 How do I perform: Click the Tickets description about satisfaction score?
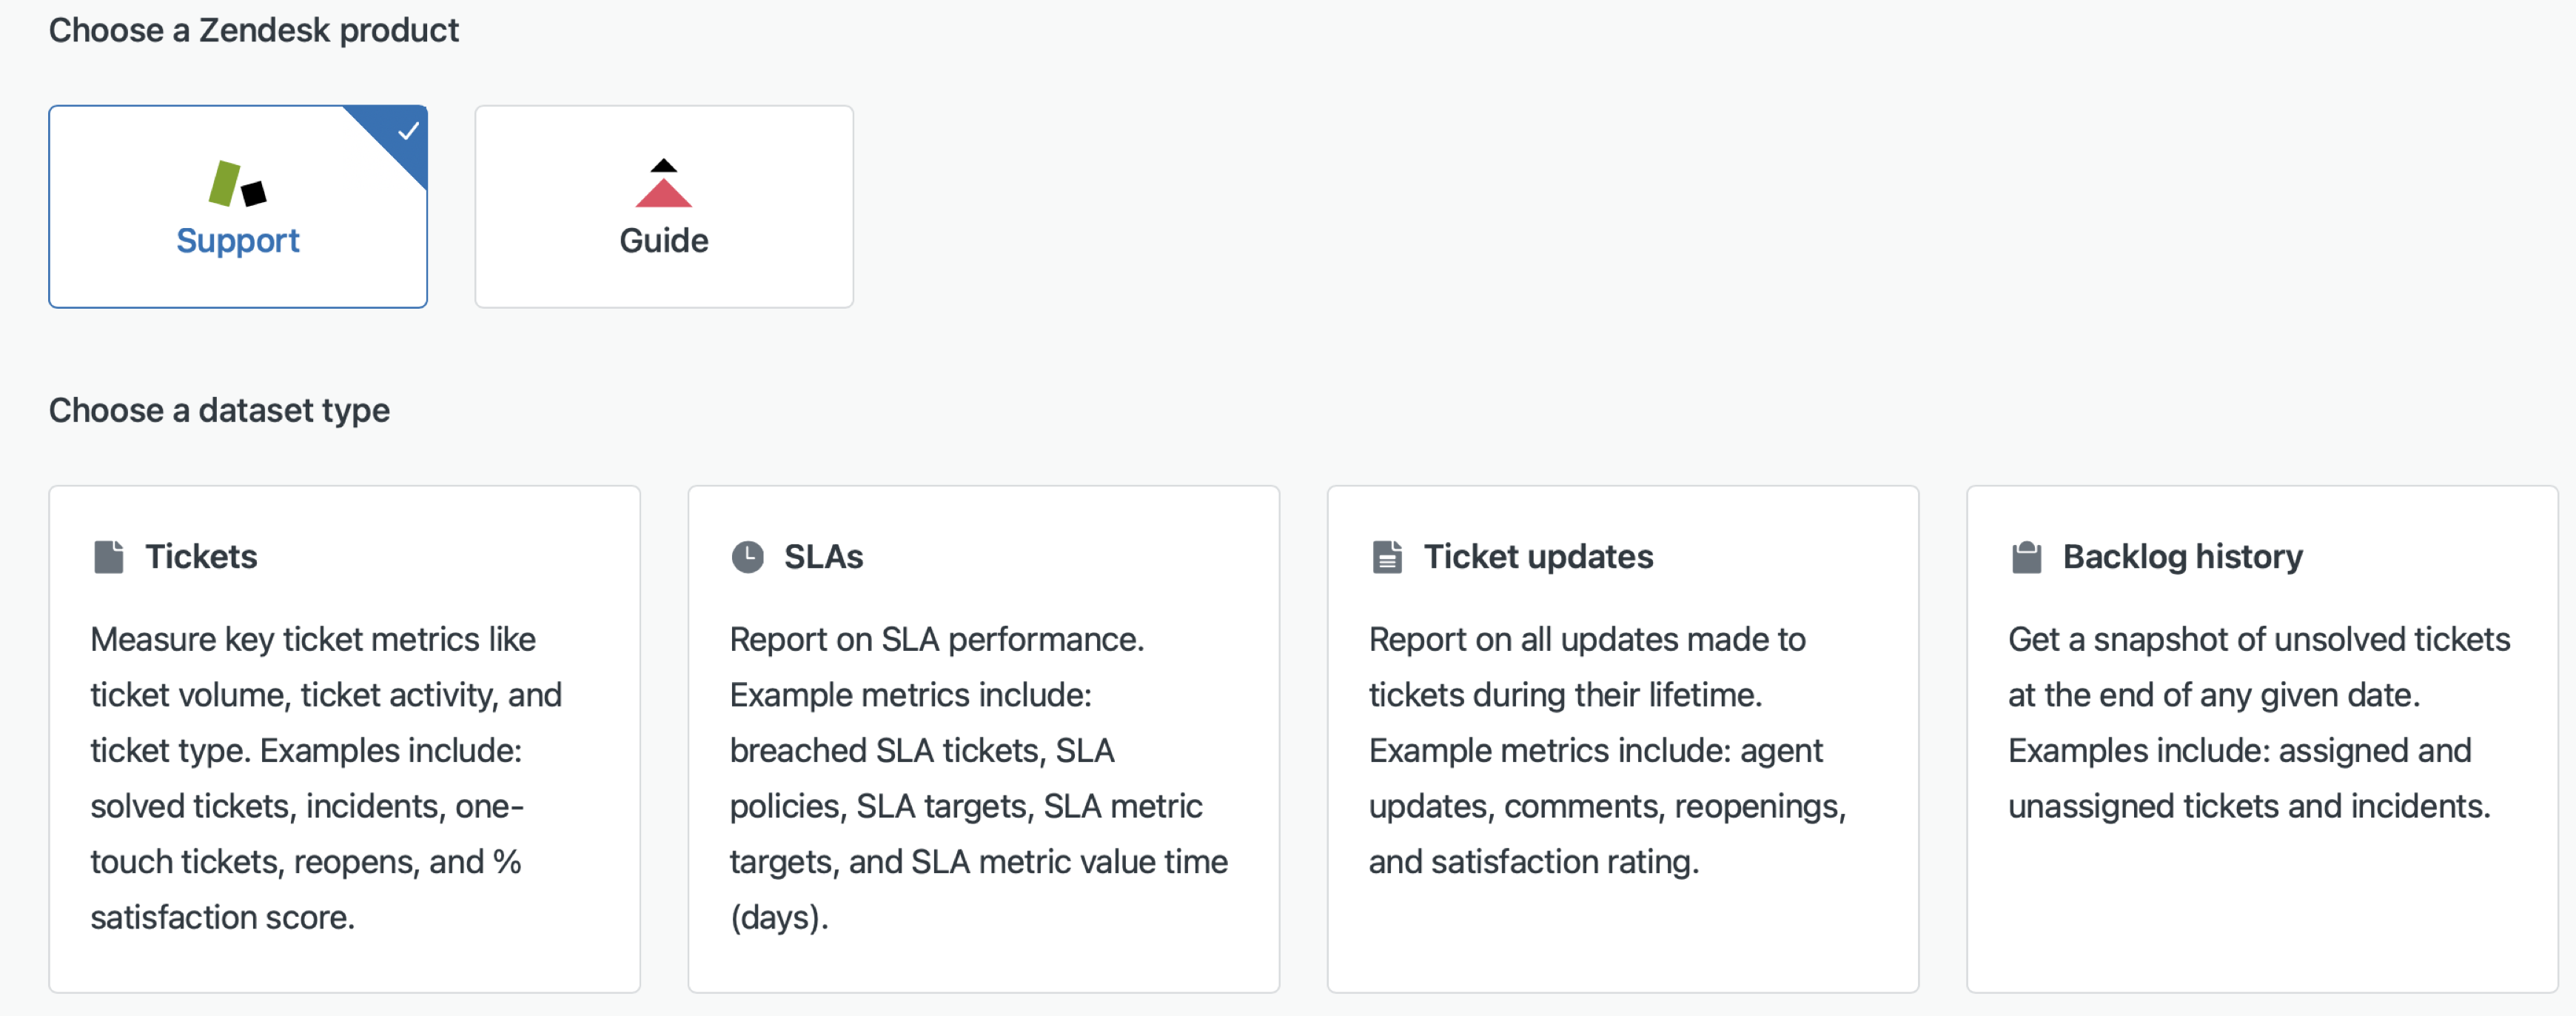pyautogui.click(x=326, y=778)
